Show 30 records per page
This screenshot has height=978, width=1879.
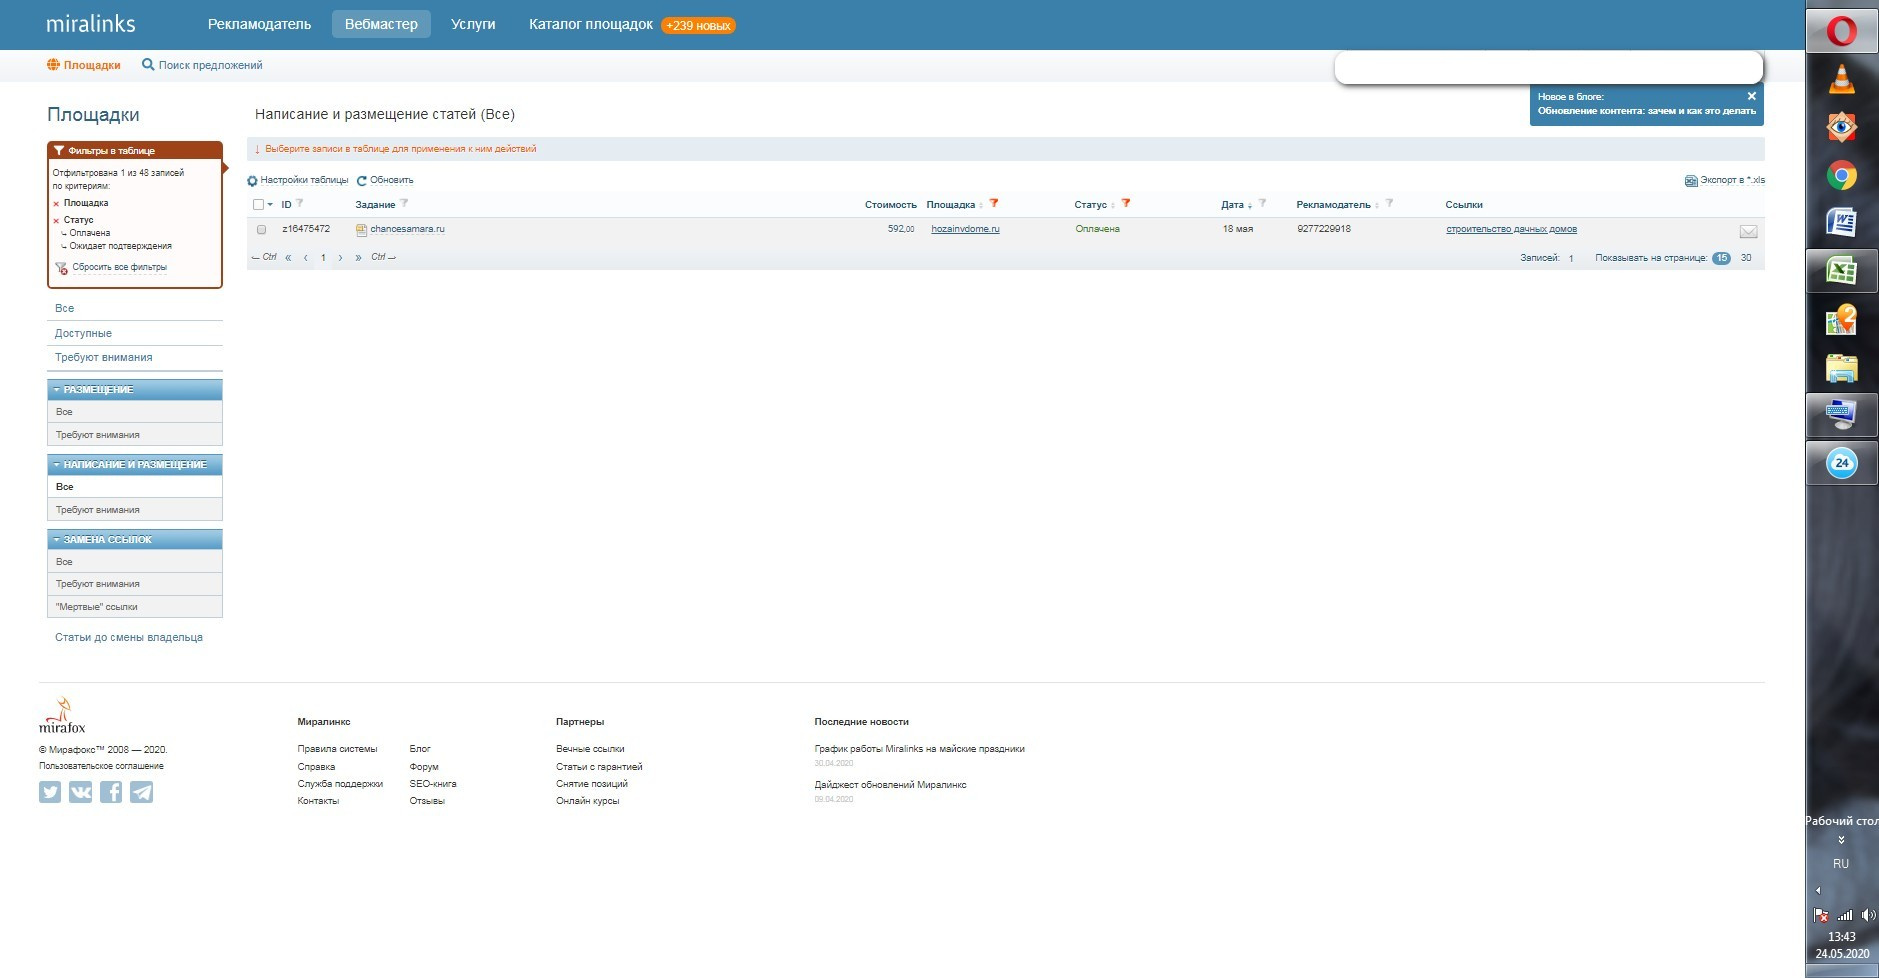coord(1746,258)
